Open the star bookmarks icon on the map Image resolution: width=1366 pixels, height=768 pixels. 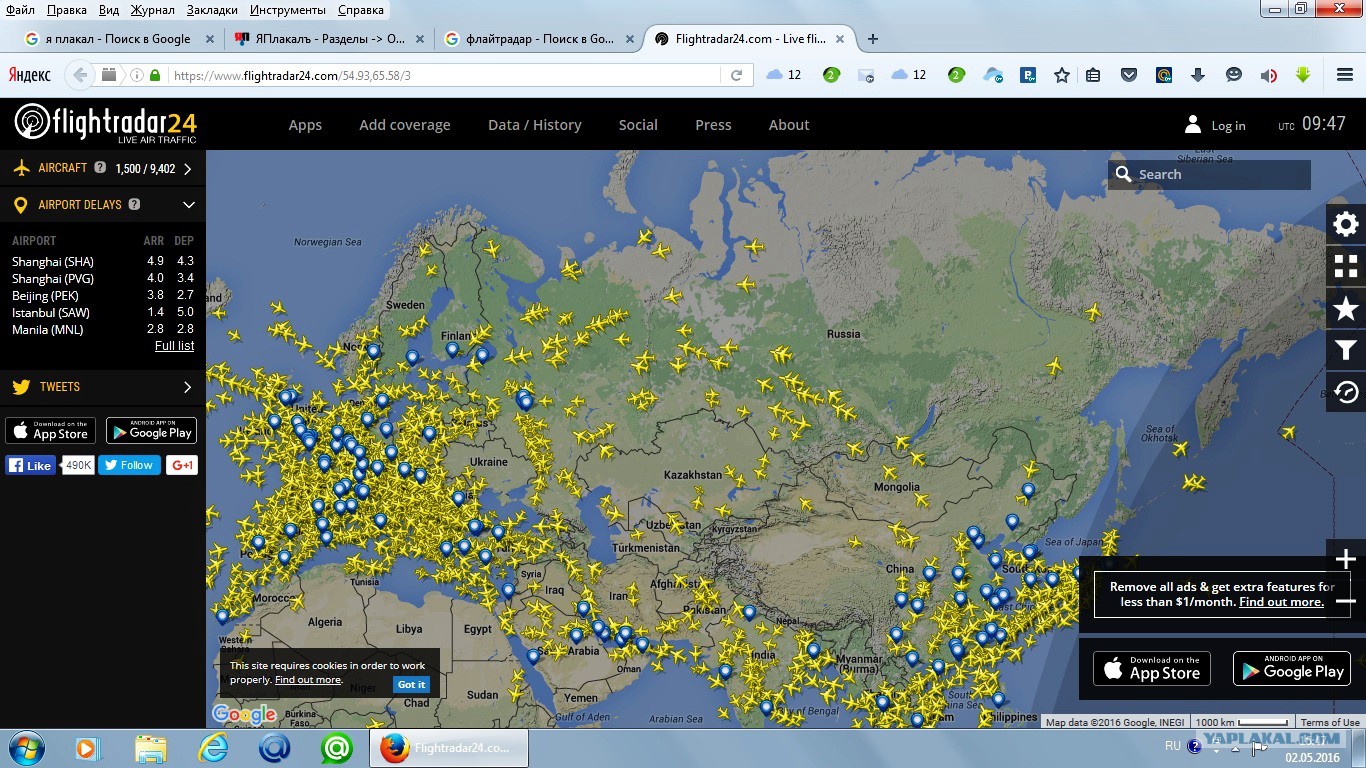(x=1346, y=308)
